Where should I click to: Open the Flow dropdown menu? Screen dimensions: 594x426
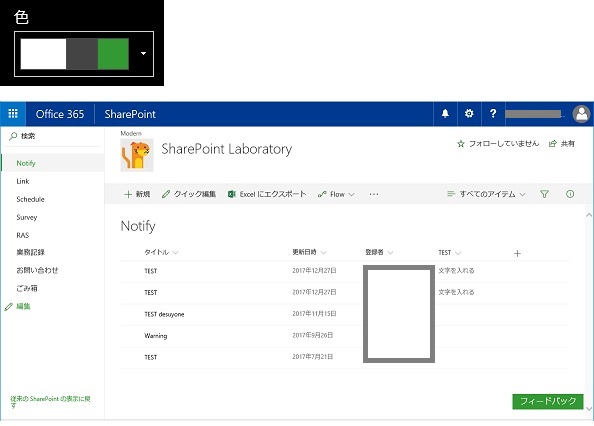point(336,194)
